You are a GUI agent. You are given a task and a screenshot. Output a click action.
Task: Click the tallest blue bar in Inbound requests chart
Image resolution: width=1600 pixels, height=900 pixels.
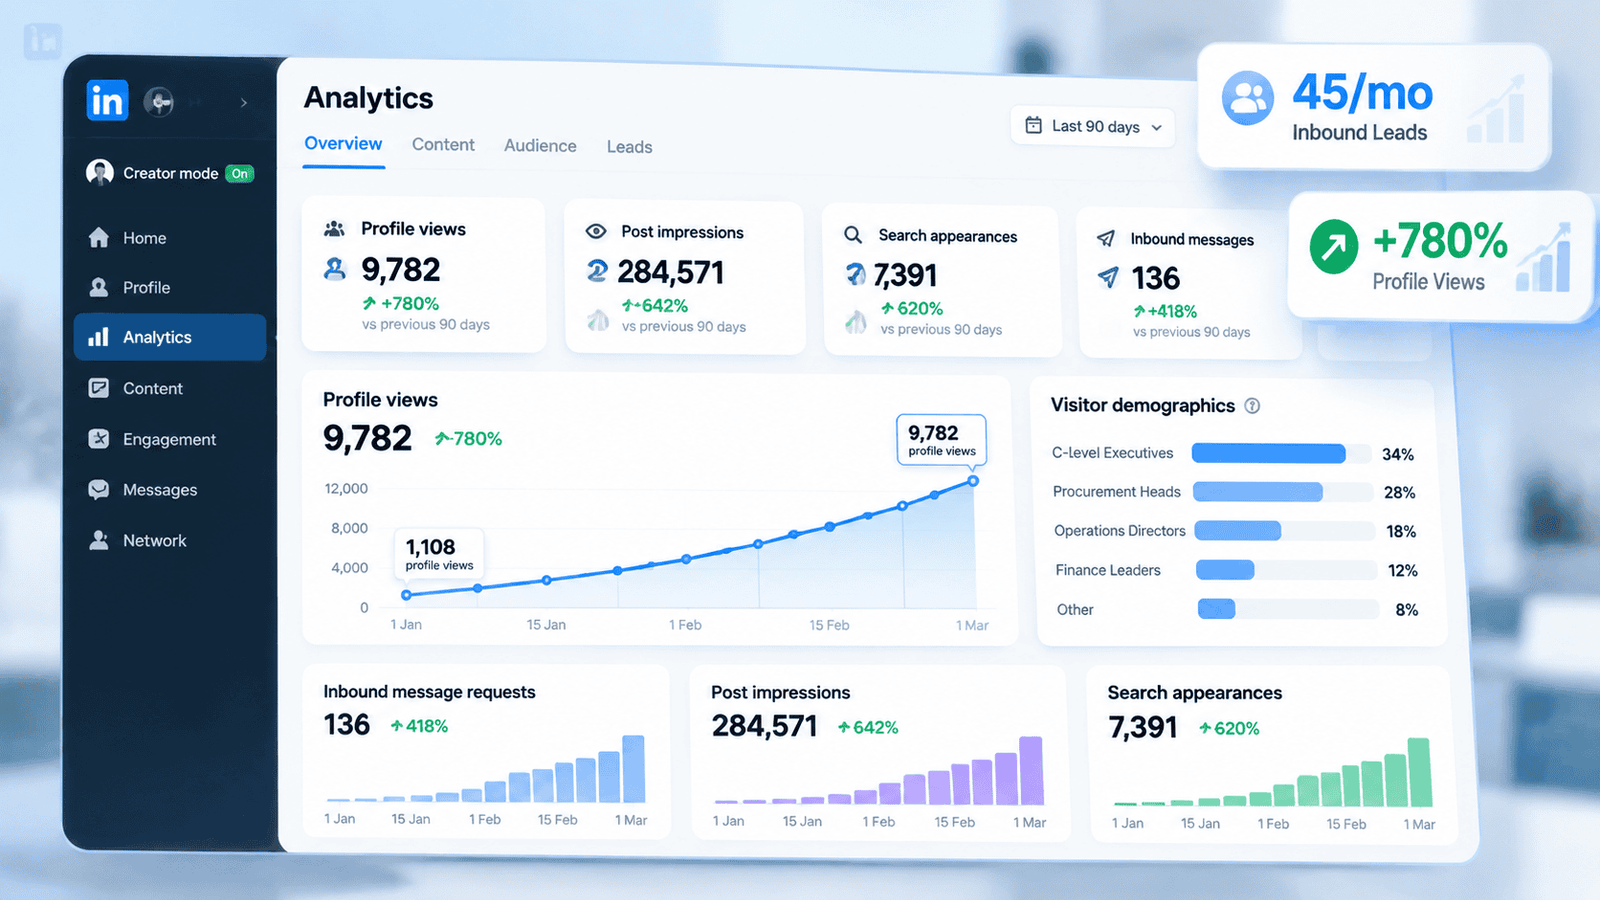pos(633,769)
